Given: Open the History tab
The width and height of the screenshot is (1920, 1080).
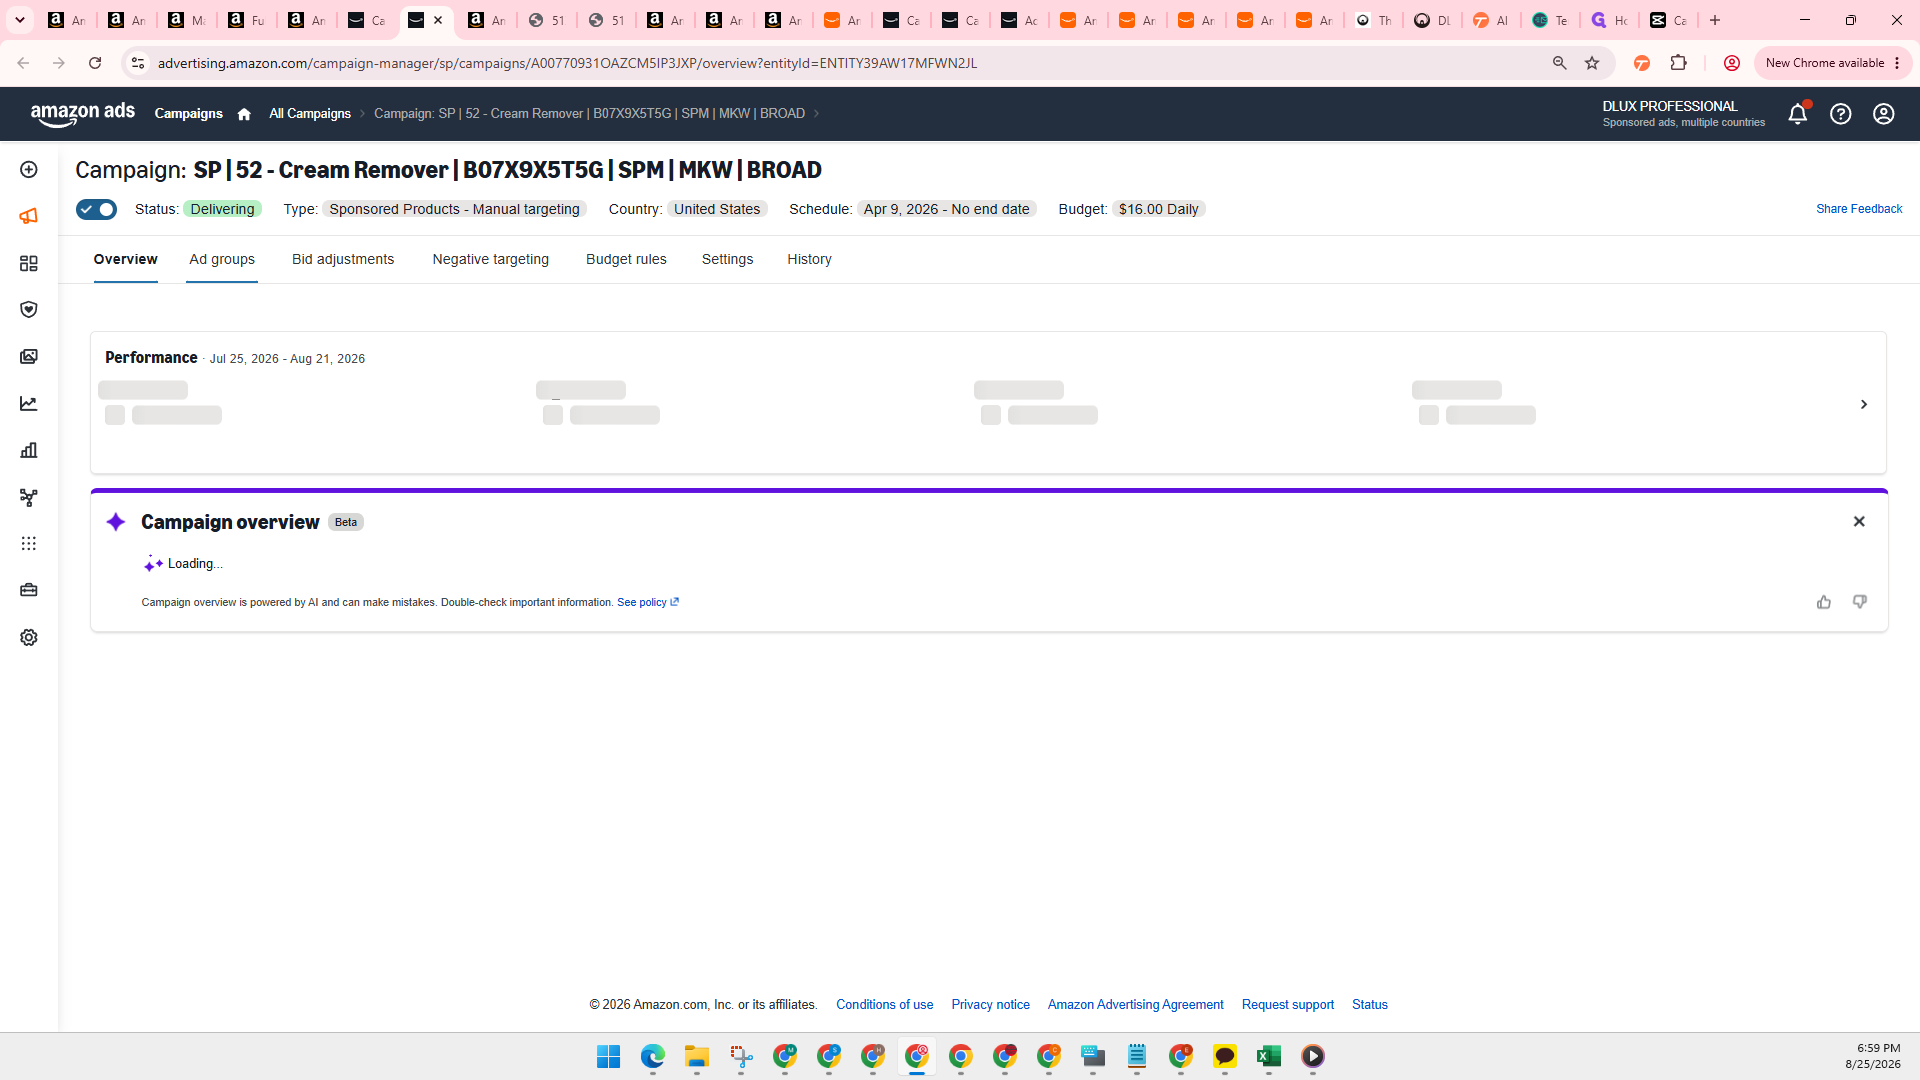Looking at the screenshot, I should pyautogui.click(x=809, y=259).
